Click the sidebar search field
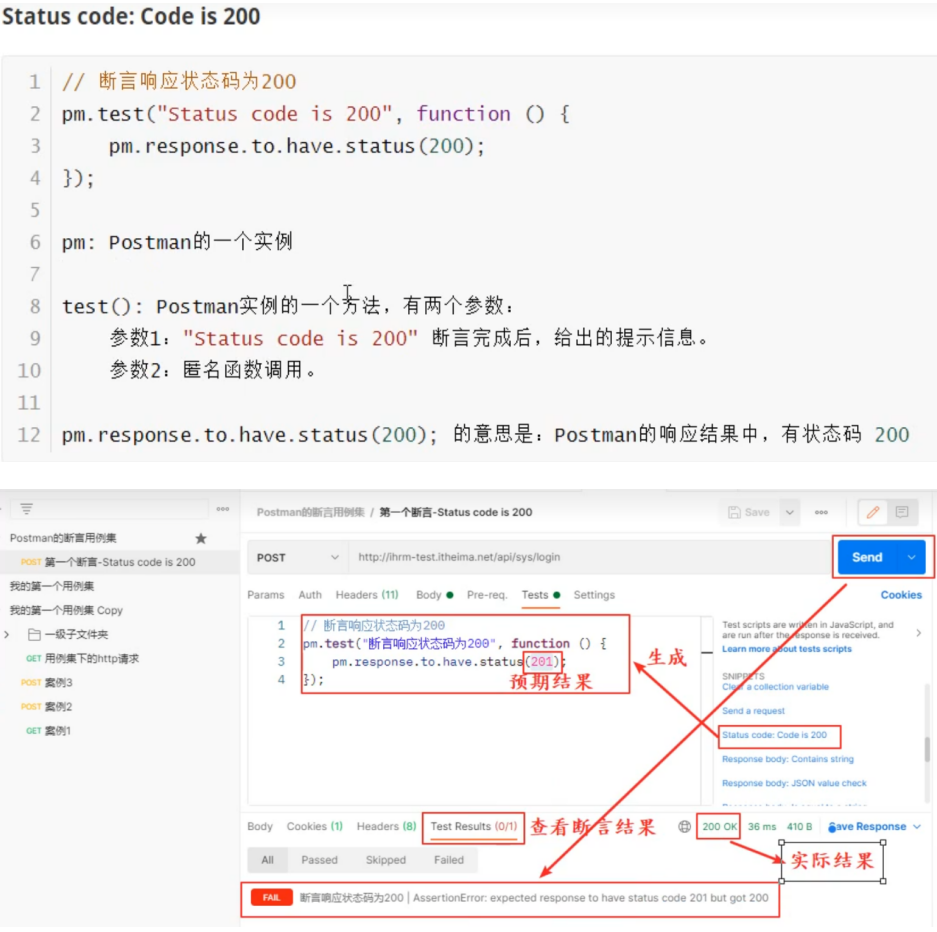 [x=108, y=509]
